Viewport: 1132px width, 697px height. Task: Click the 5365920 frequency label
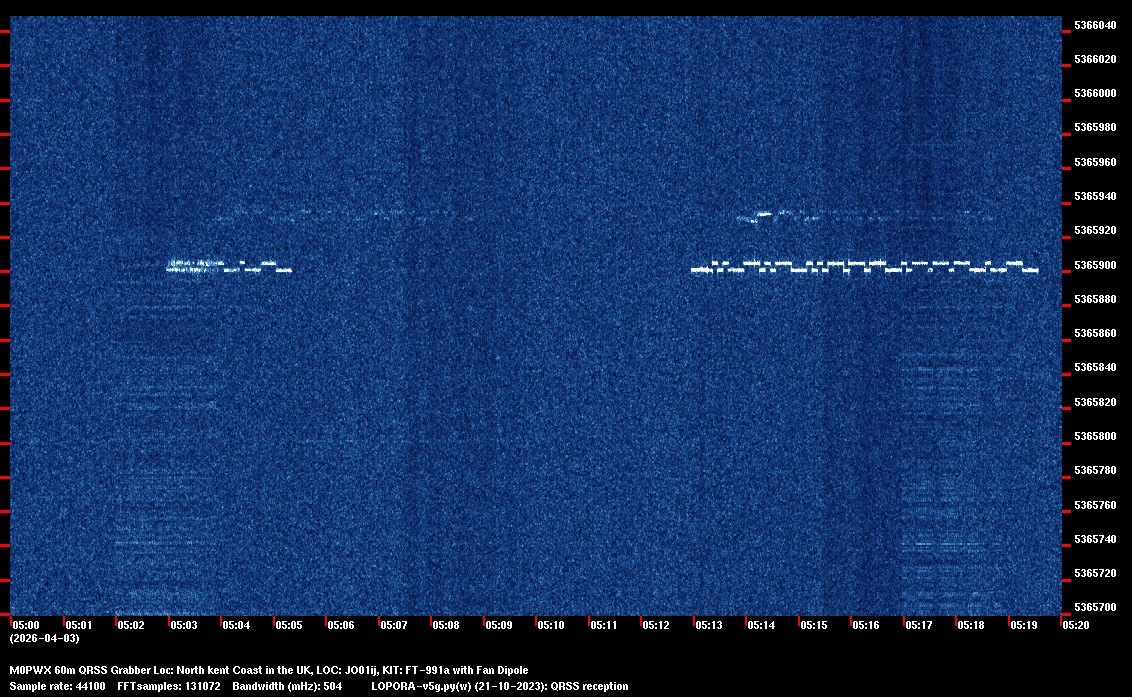tap(1094, 230)
